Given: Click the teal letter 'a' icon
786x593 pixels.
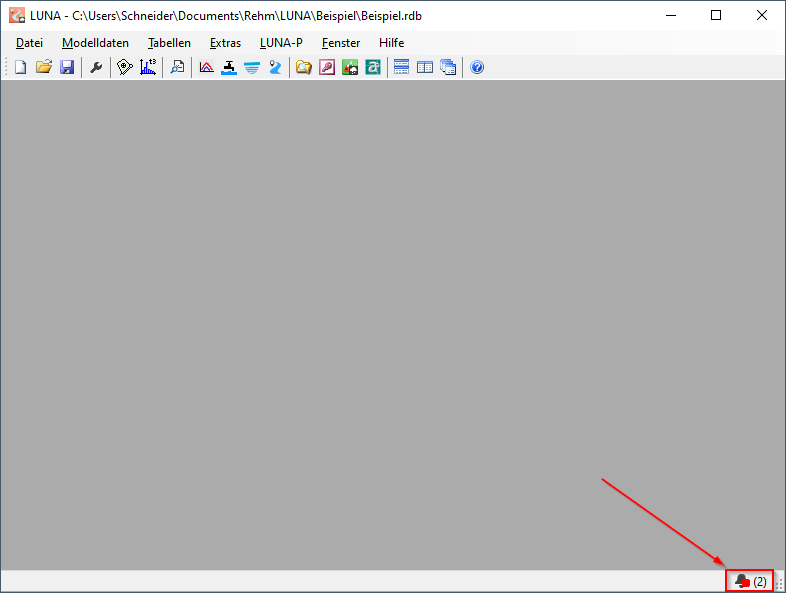Looking at the screenshot, I should pyautogui.click(x=373, y=67).
